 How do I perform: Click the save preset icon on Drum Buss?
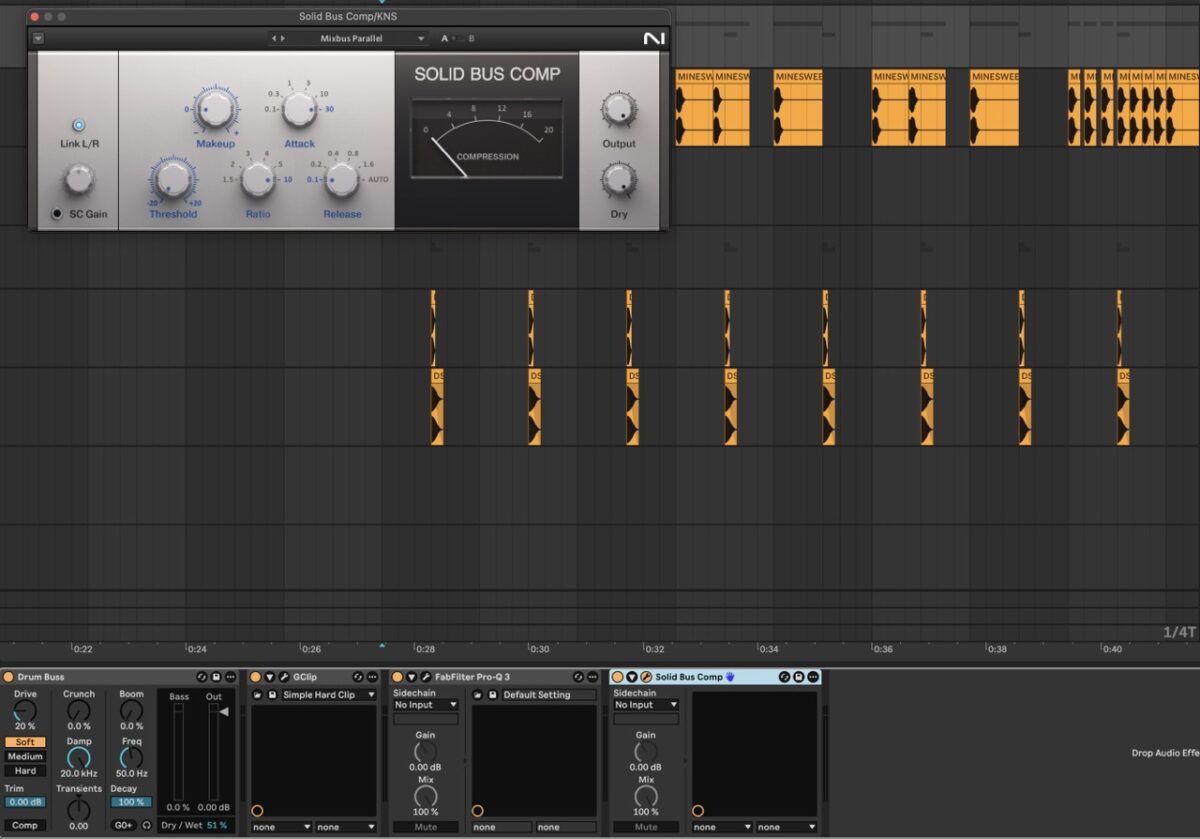click(216, 677)
